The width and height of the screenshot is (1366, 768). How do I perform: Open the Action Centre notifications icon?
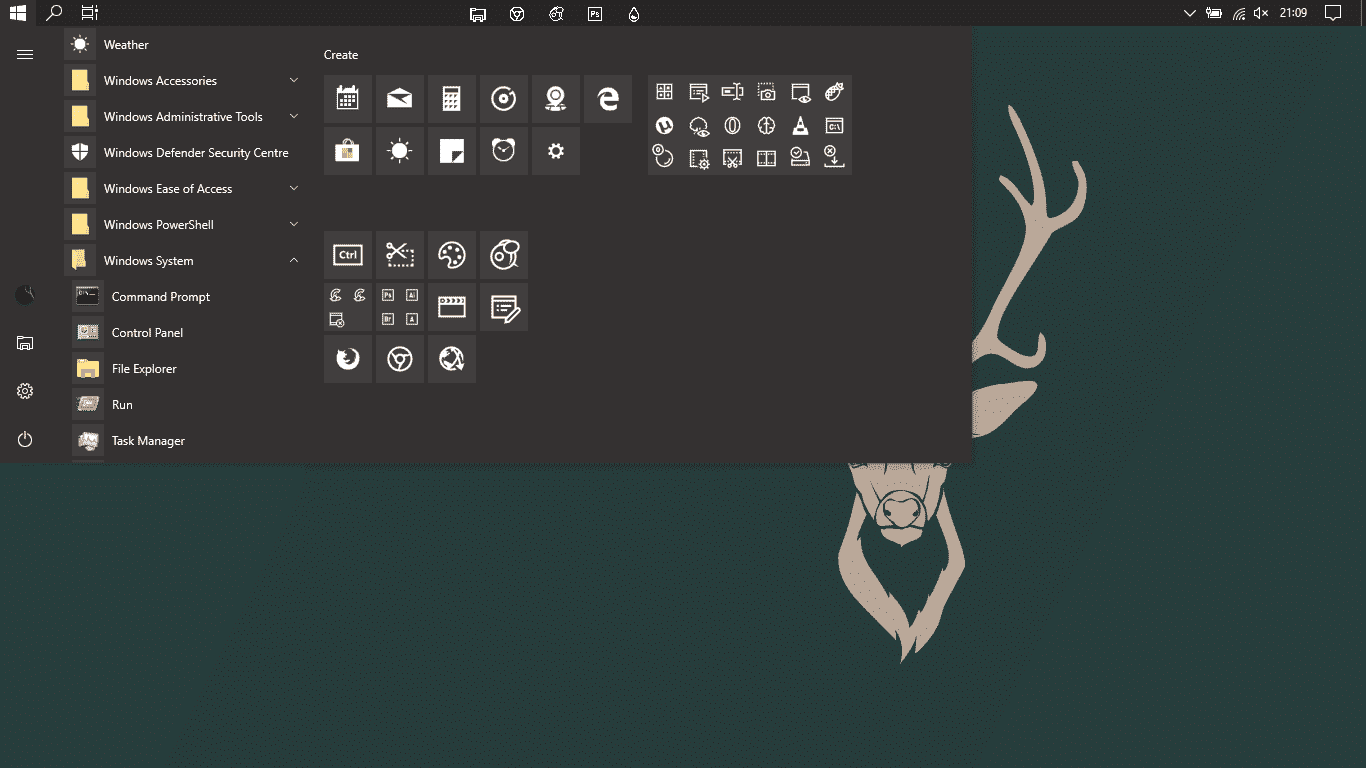(1333, 13)
